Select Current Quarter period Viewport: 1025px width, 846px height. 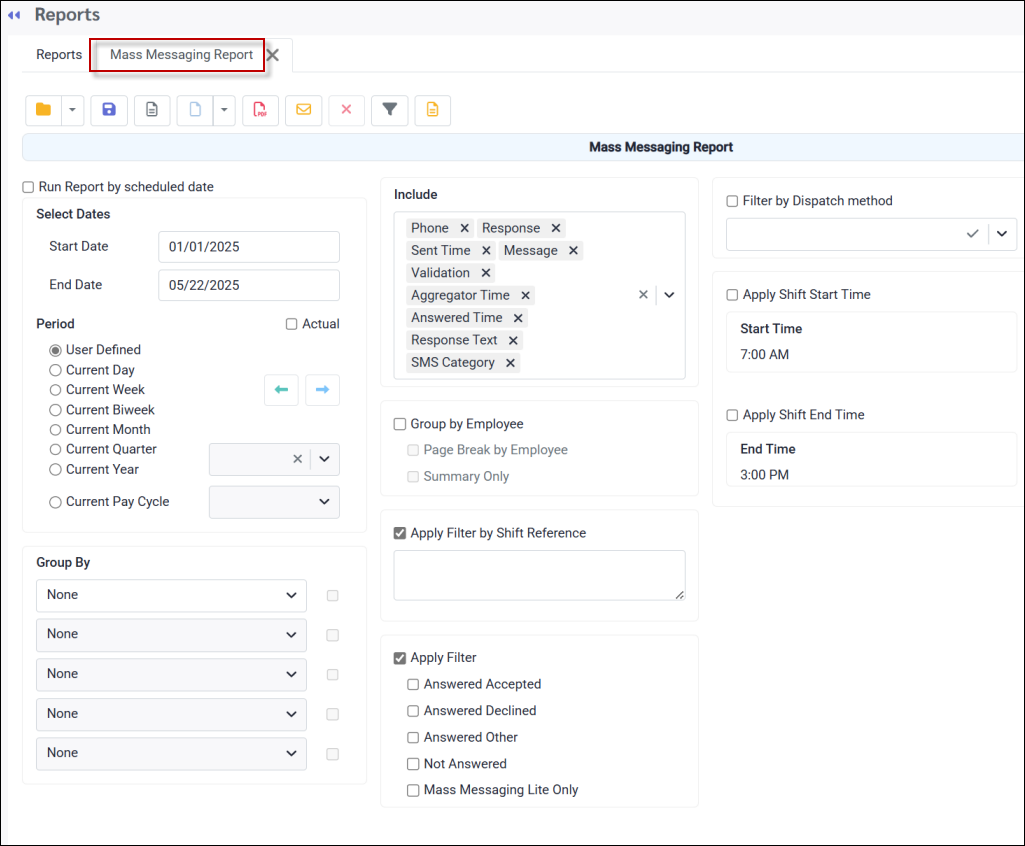pos(56,449)
